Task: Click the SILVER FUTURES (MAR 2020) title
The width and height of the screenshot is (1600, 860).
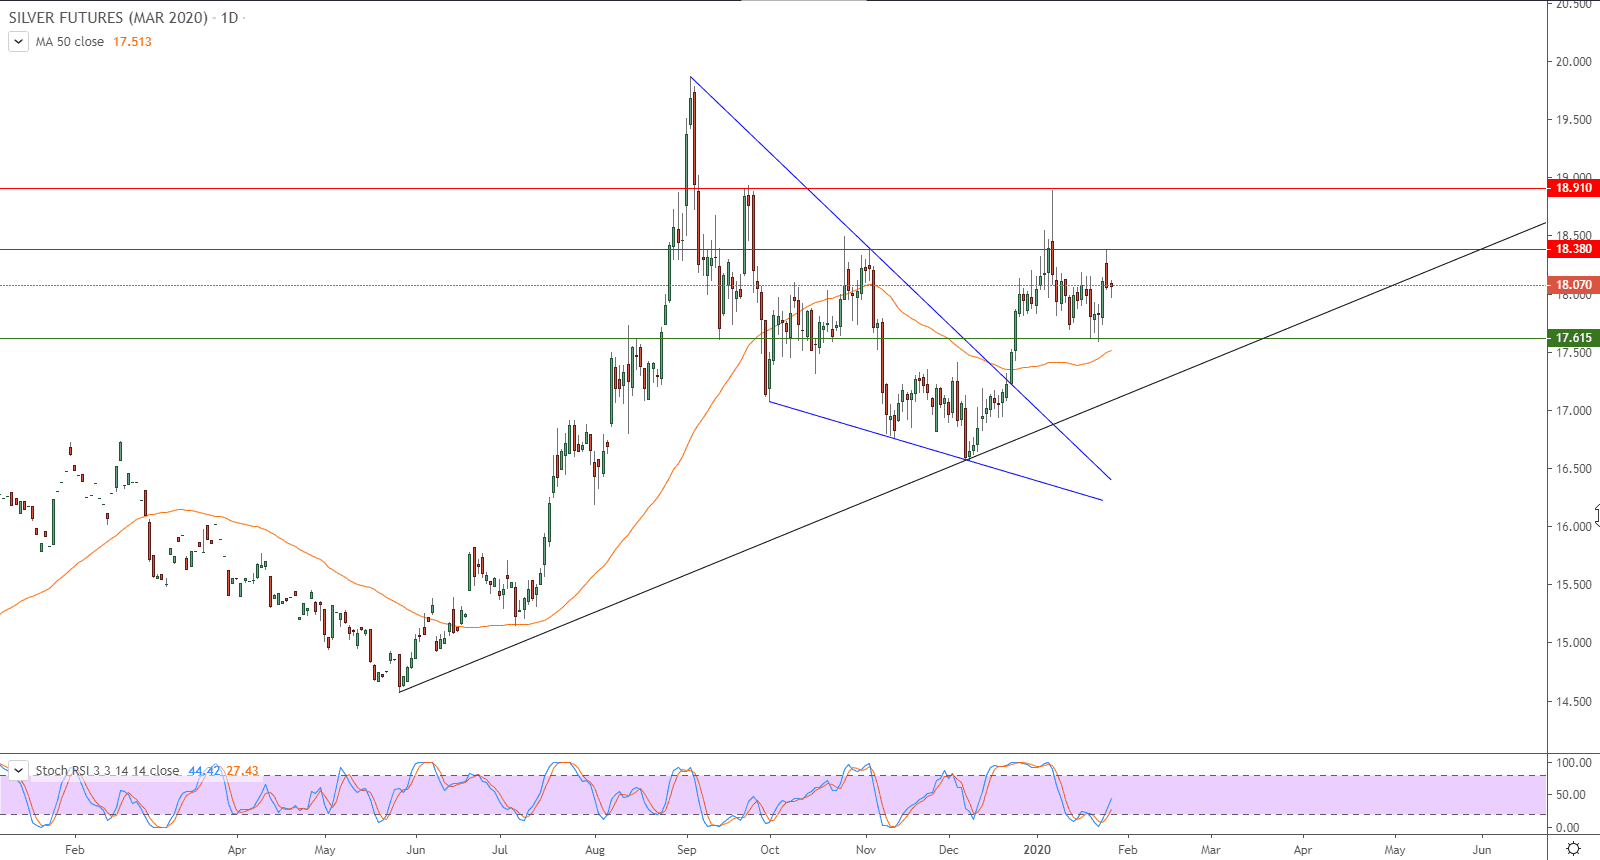Action: coord(108,18)
